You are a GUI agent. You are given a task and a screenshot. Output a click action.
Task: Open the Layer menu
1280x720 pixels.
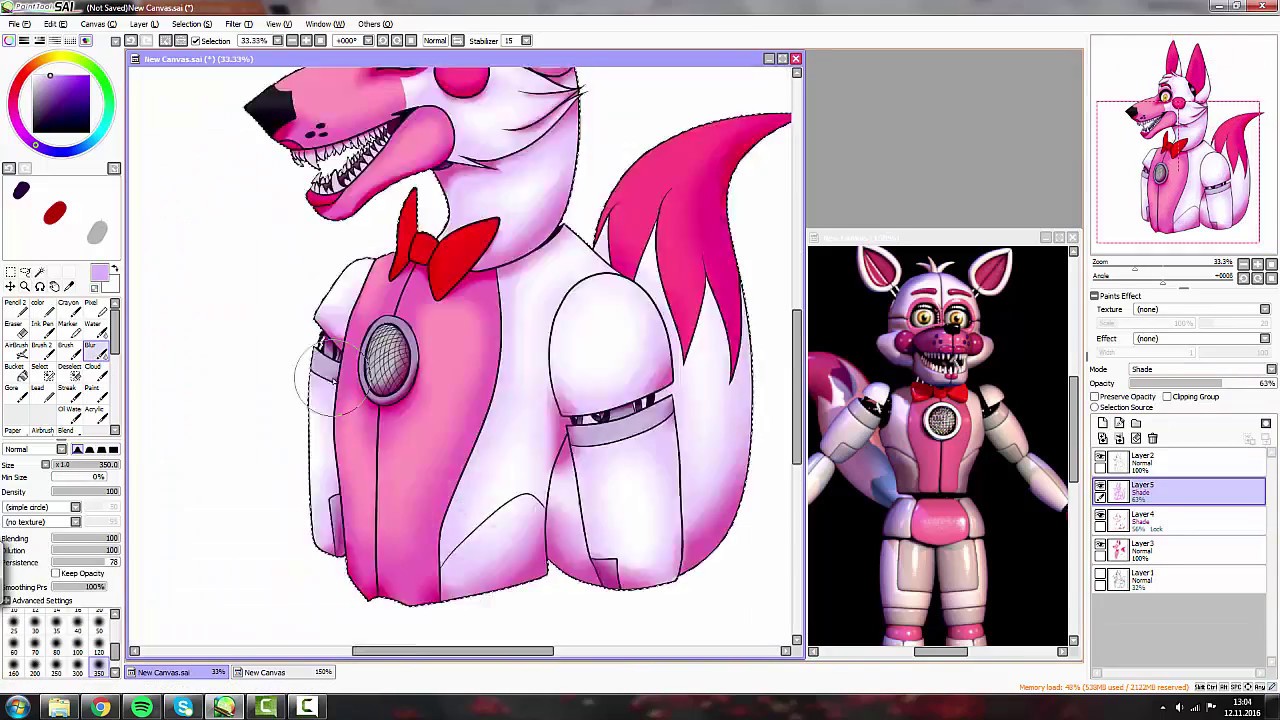[143, 24]
